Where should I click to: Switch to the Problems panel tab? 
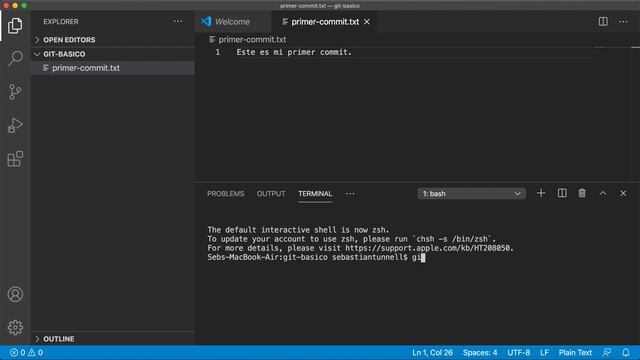(x=225, y=194)
